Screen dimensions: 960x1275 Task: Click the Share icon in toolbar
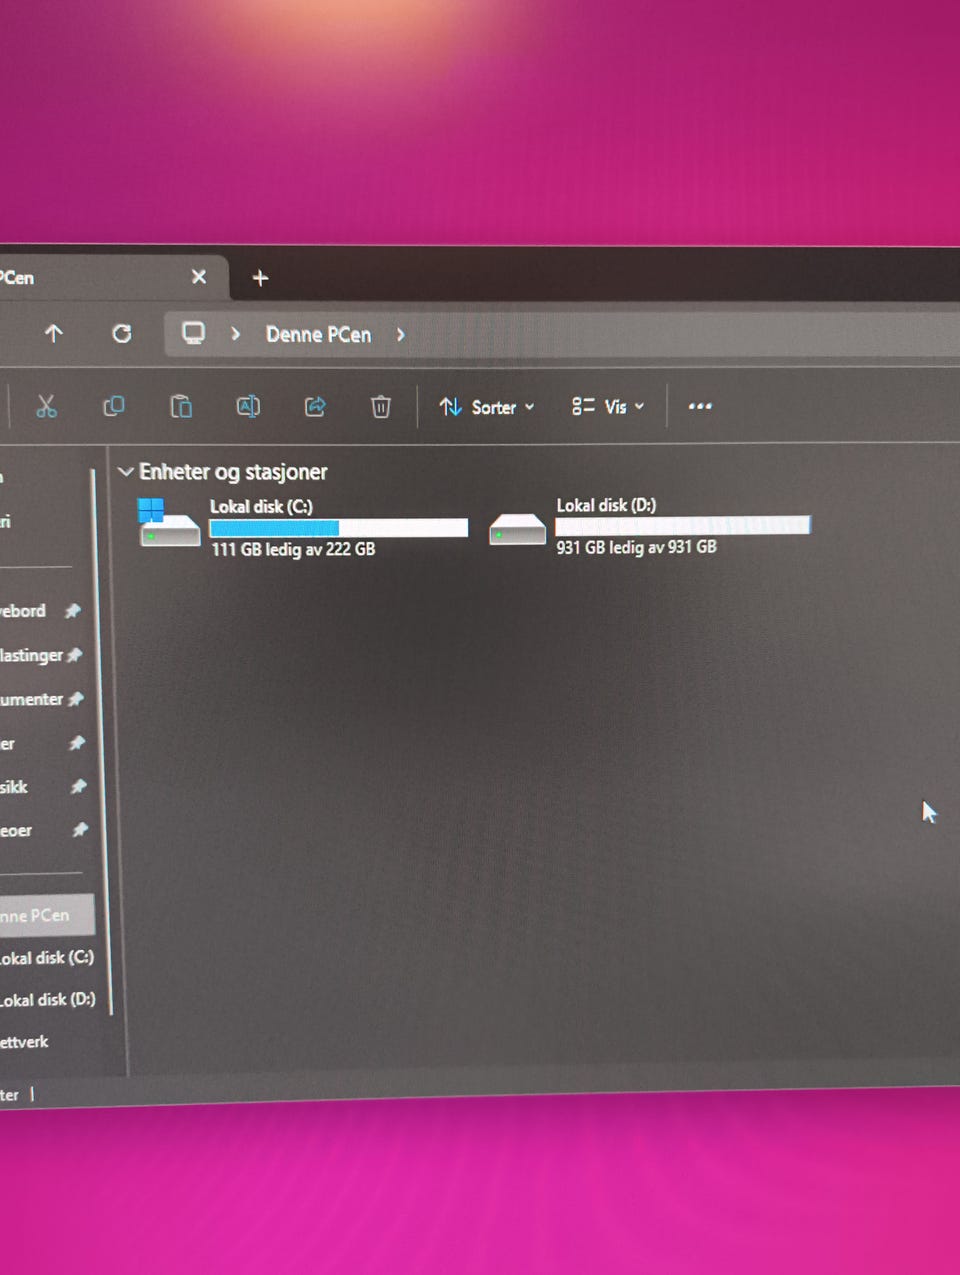(315, 406)
